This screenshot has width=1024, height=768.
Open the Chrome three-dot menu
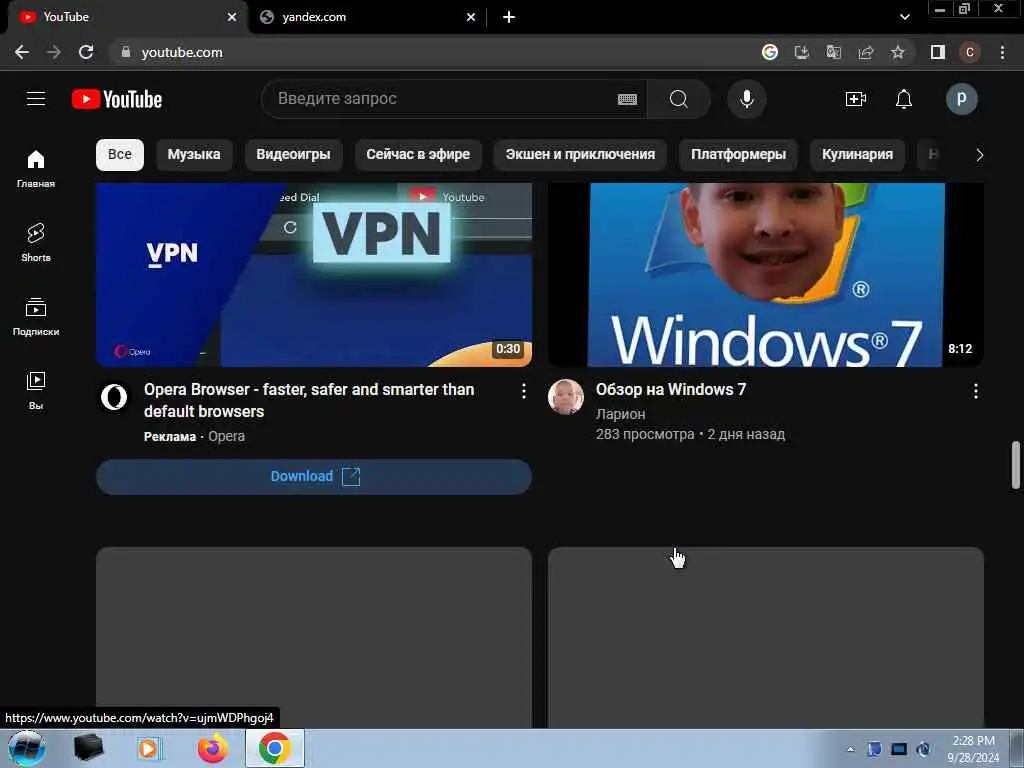coord(1002,52)
